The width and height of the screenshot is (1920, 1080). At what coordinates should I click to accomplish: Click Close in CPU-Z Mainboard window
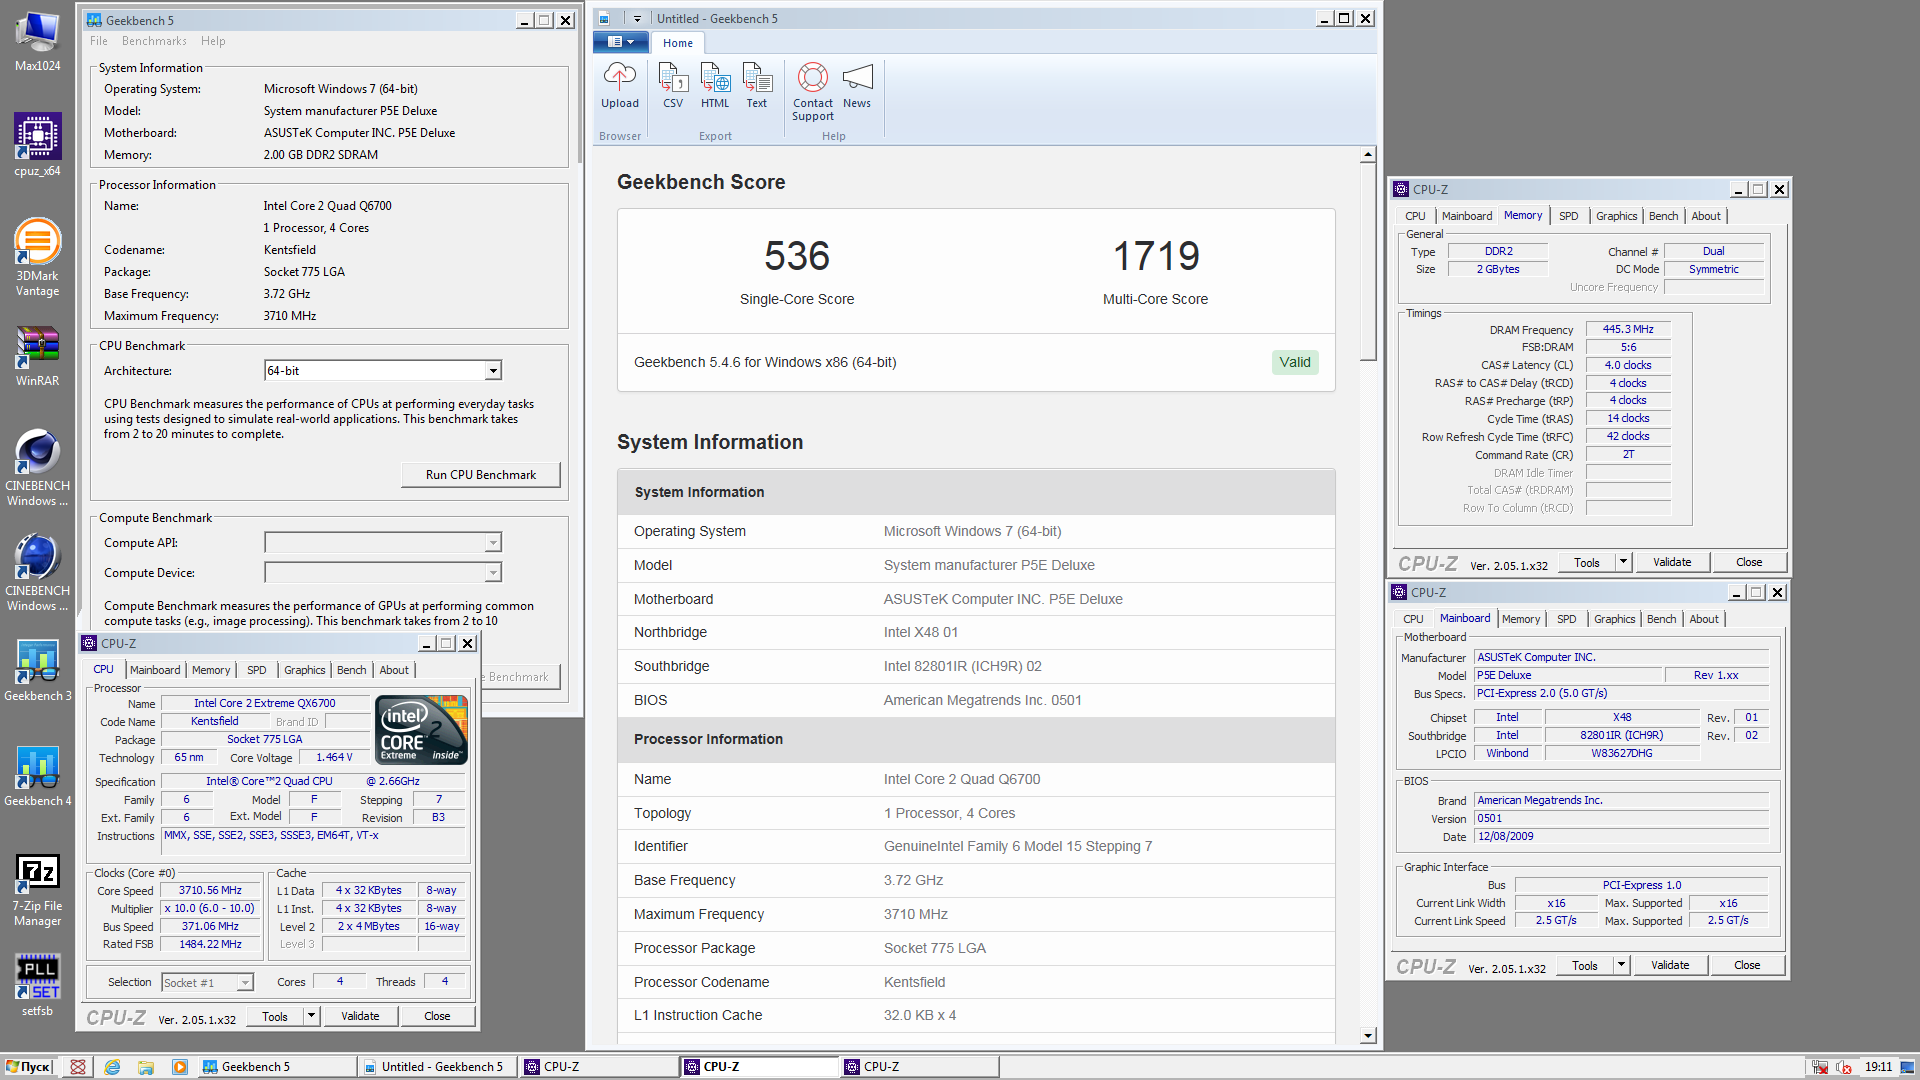1747,965
